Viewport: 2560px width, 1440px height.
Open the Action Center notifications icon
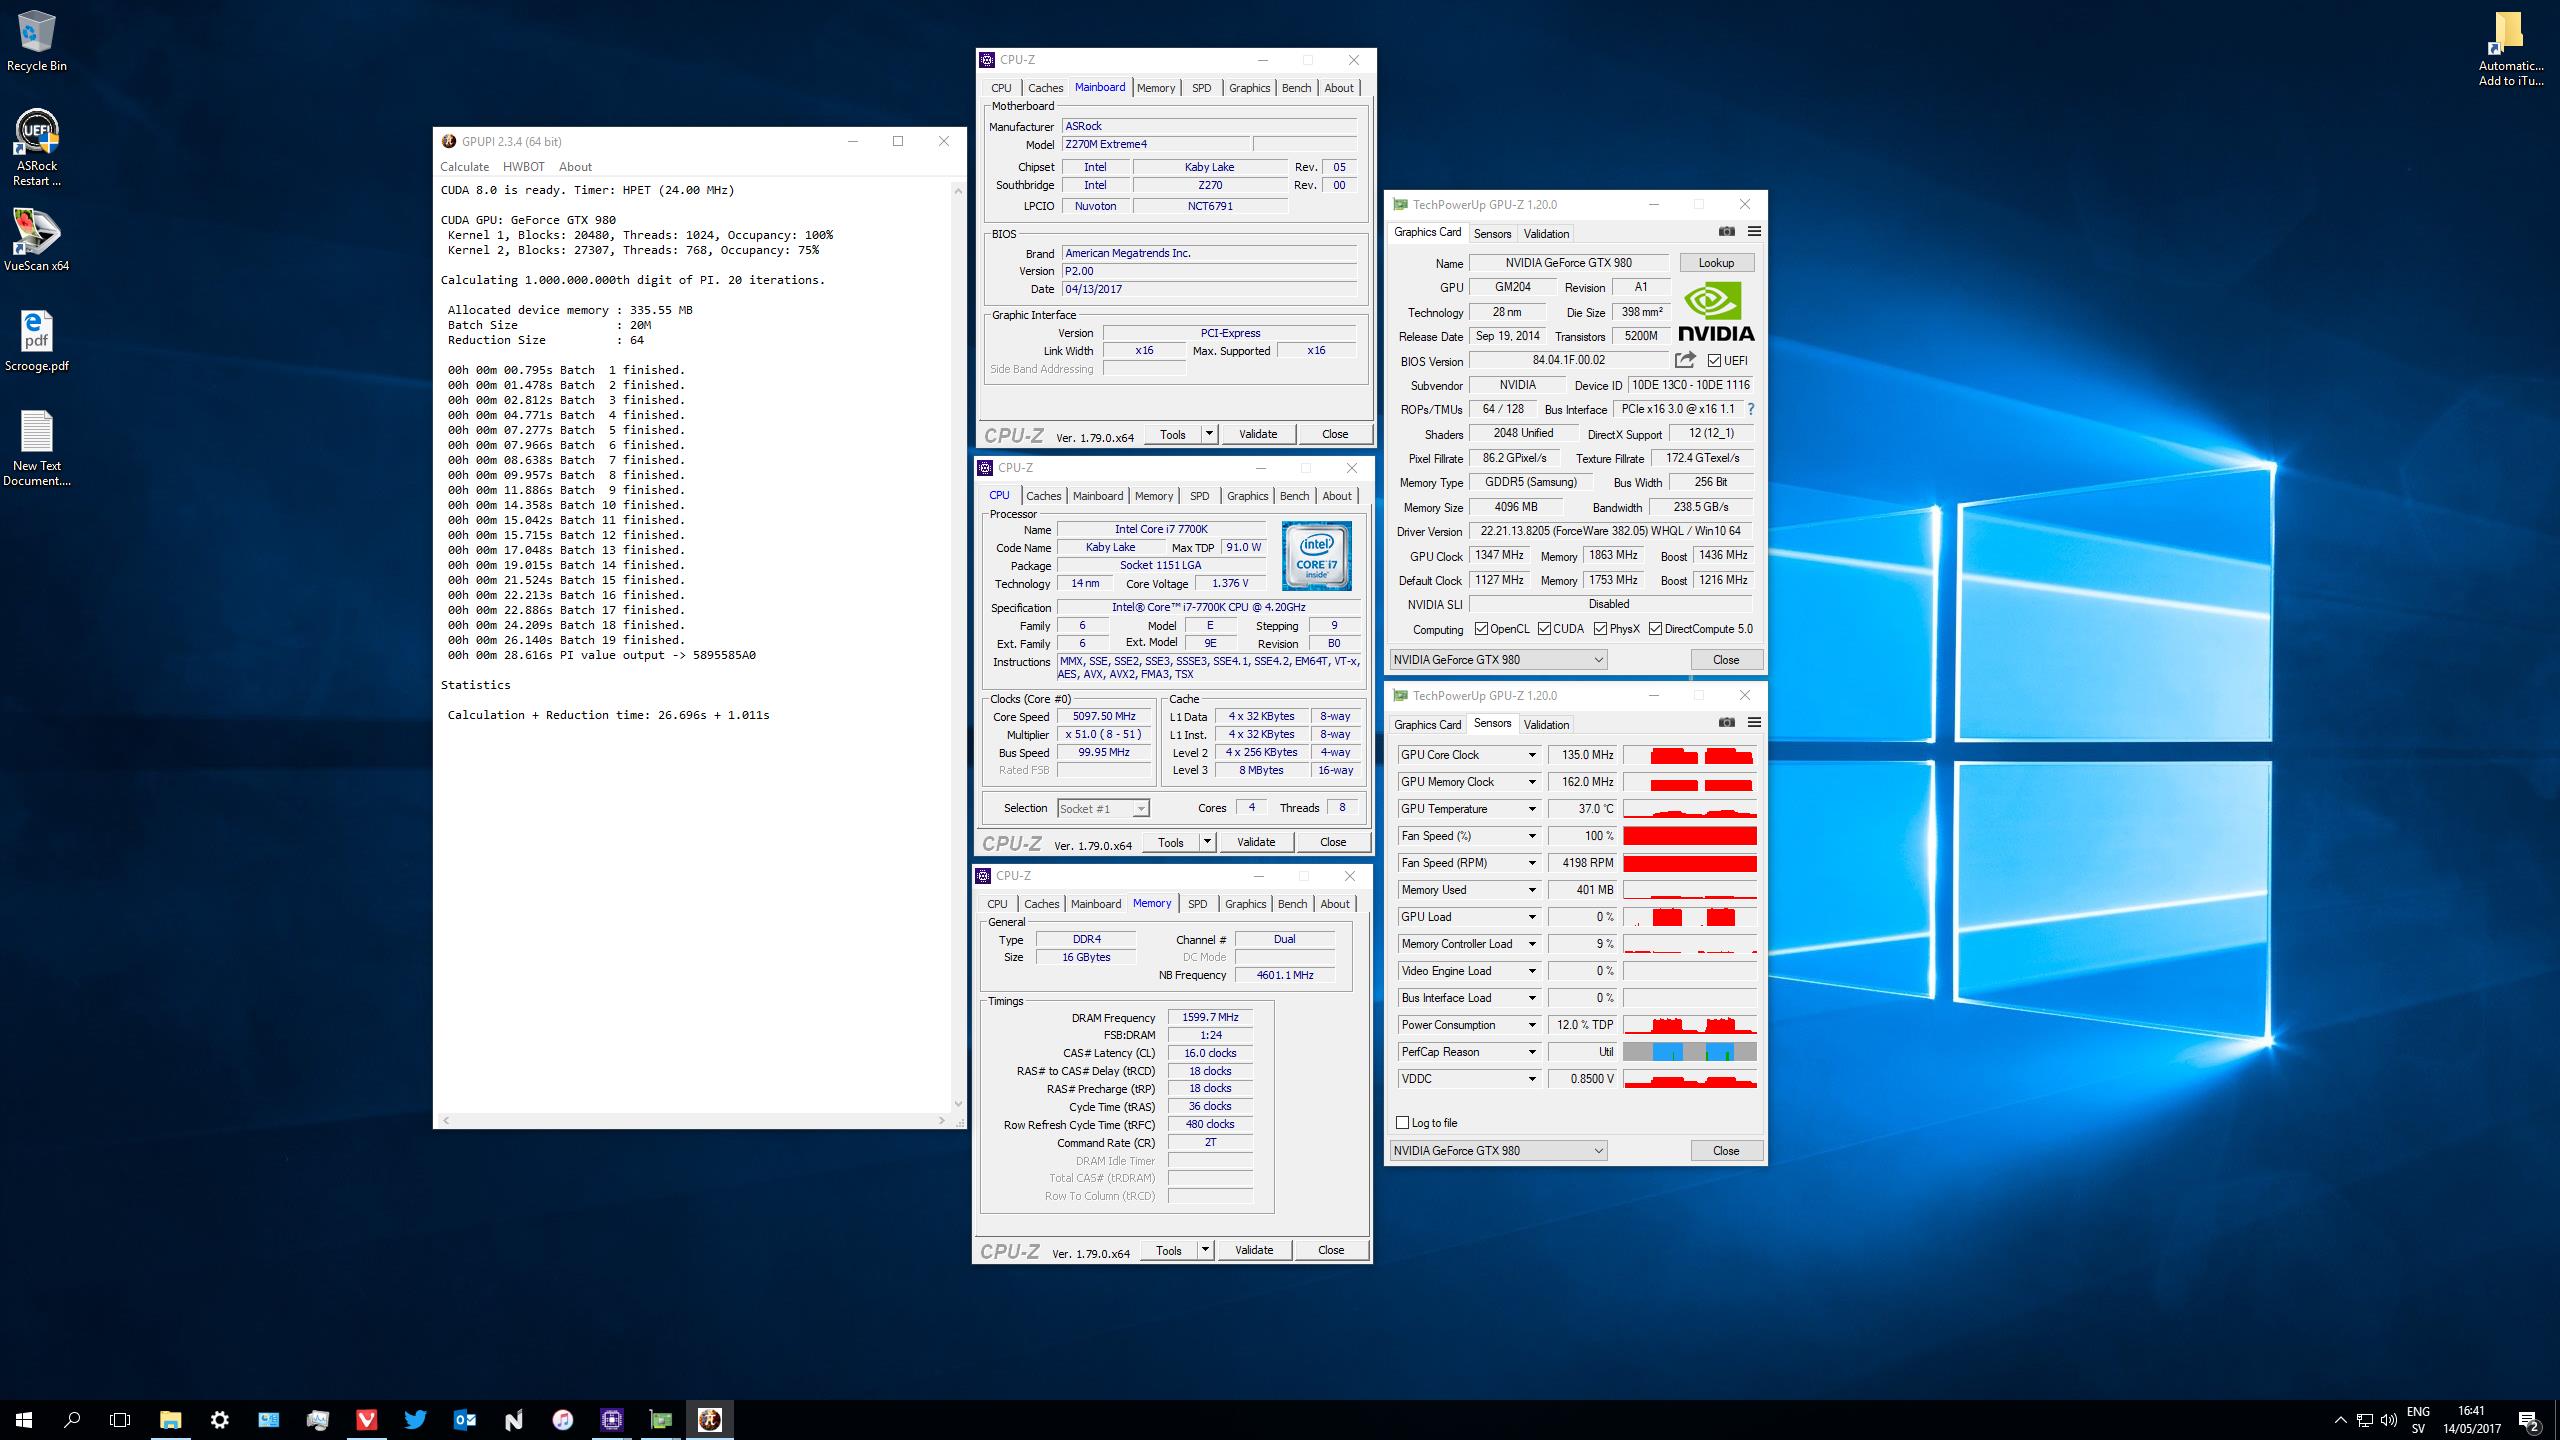coord(2529,1420)
